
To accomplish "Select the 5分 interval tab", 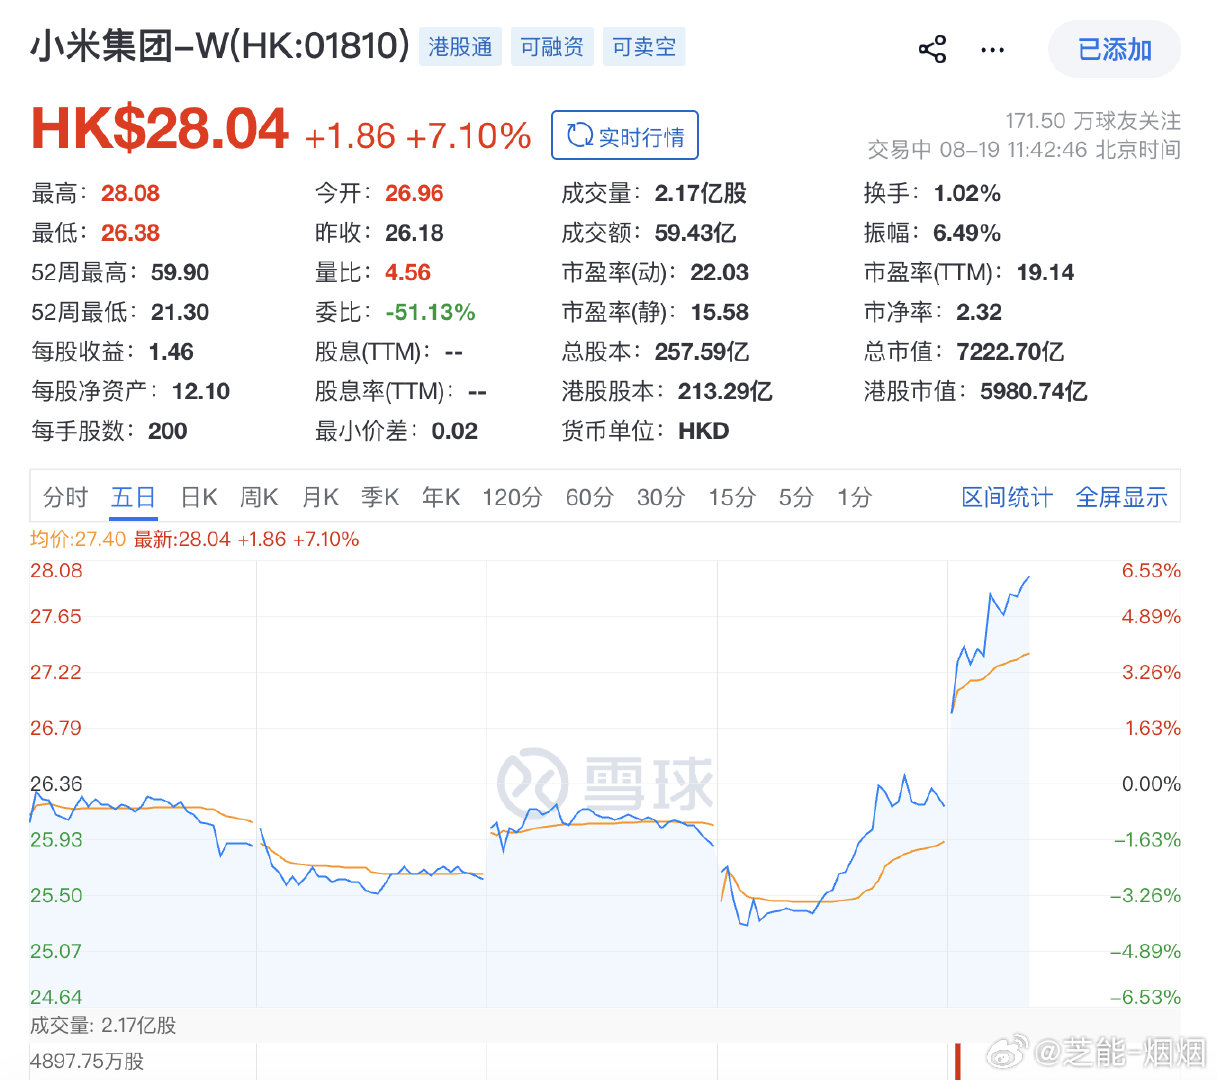I will pyautogui.click(x=796, y=497).
